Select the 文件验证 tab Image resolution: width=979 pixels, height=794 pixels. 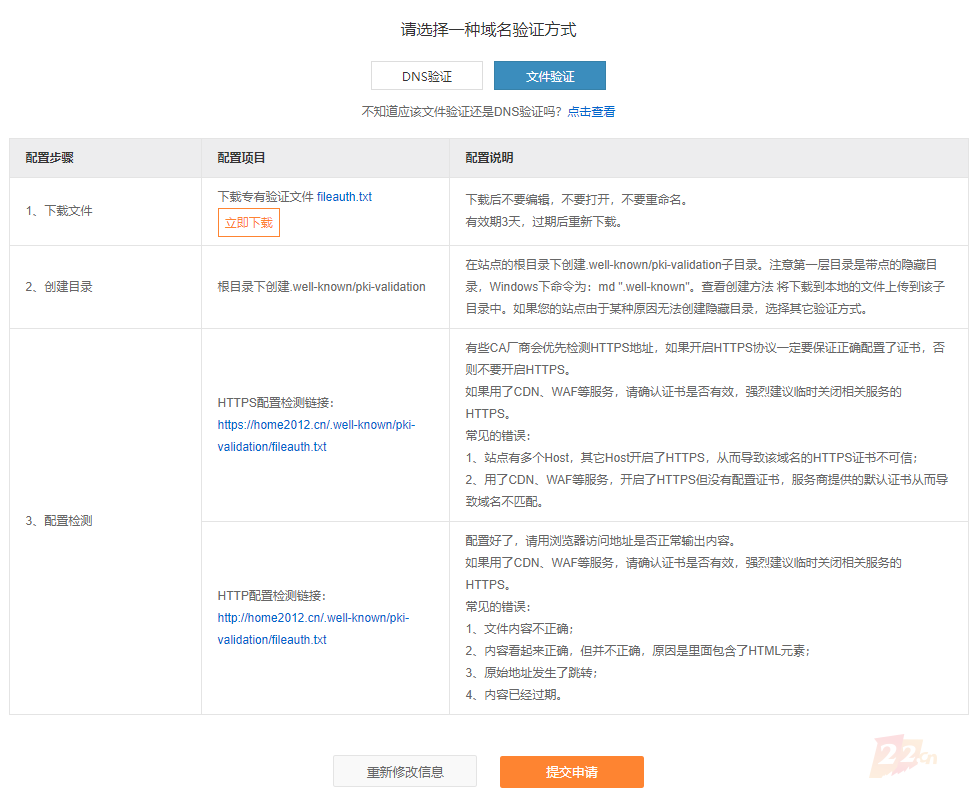tap(549, 76)
